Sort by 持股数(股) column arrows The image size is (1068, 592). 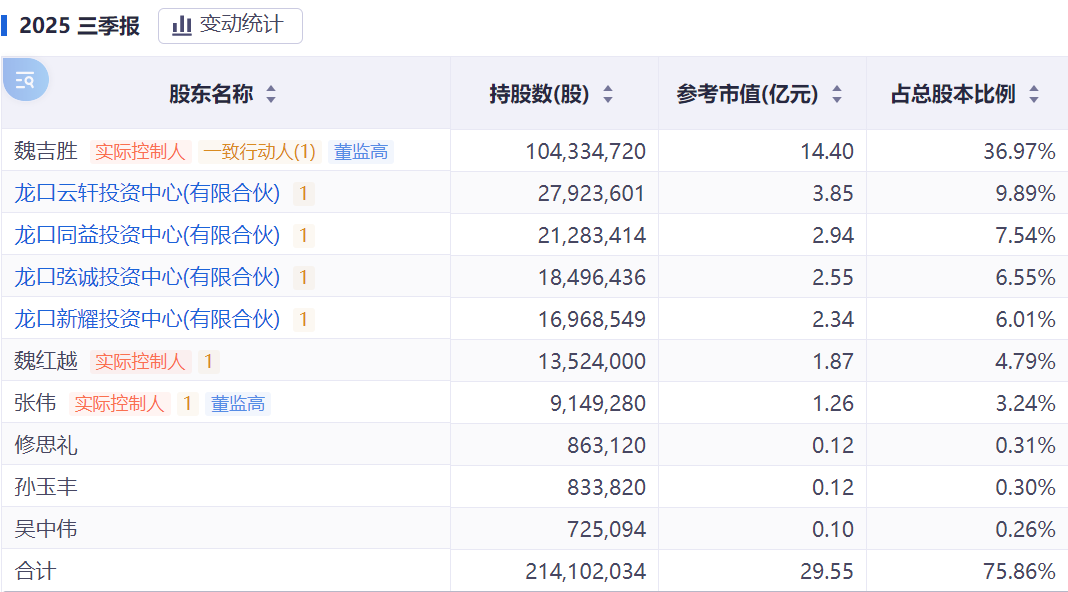pyautogui.click(x=608, y=95)
